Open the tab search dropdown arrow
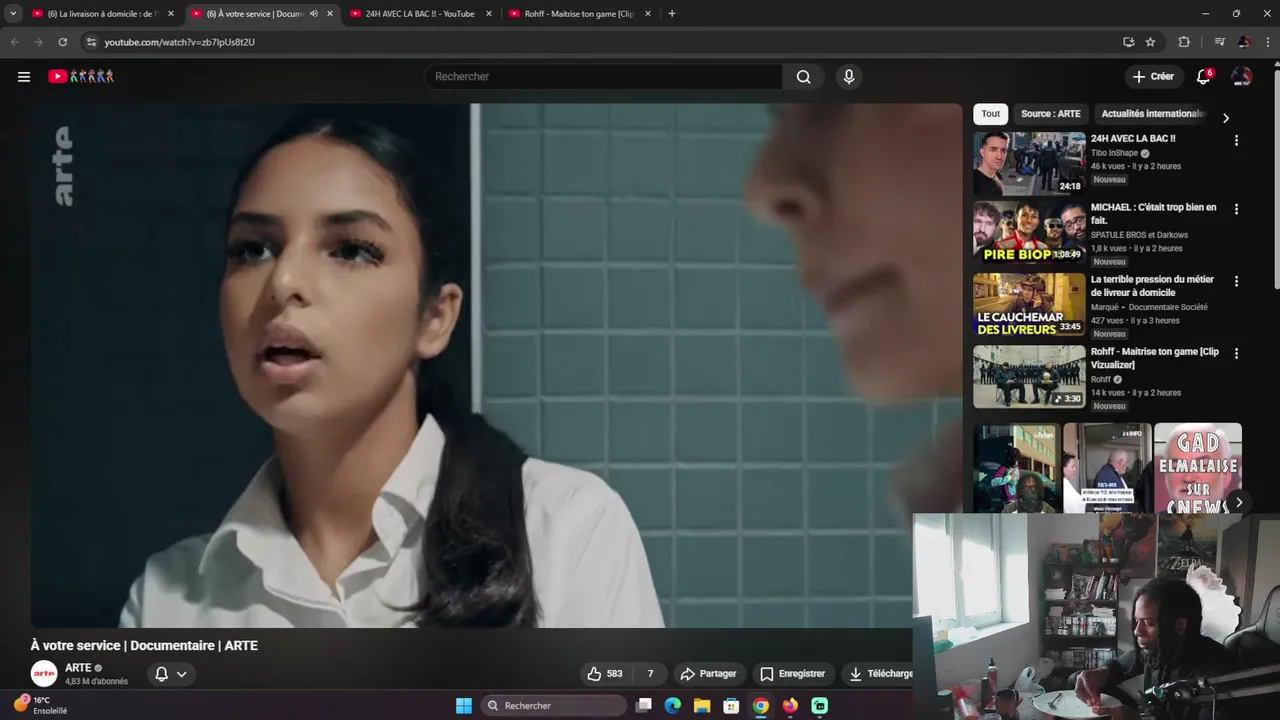Viewport: 1280px width, 720px height. [x=12, y=14]
